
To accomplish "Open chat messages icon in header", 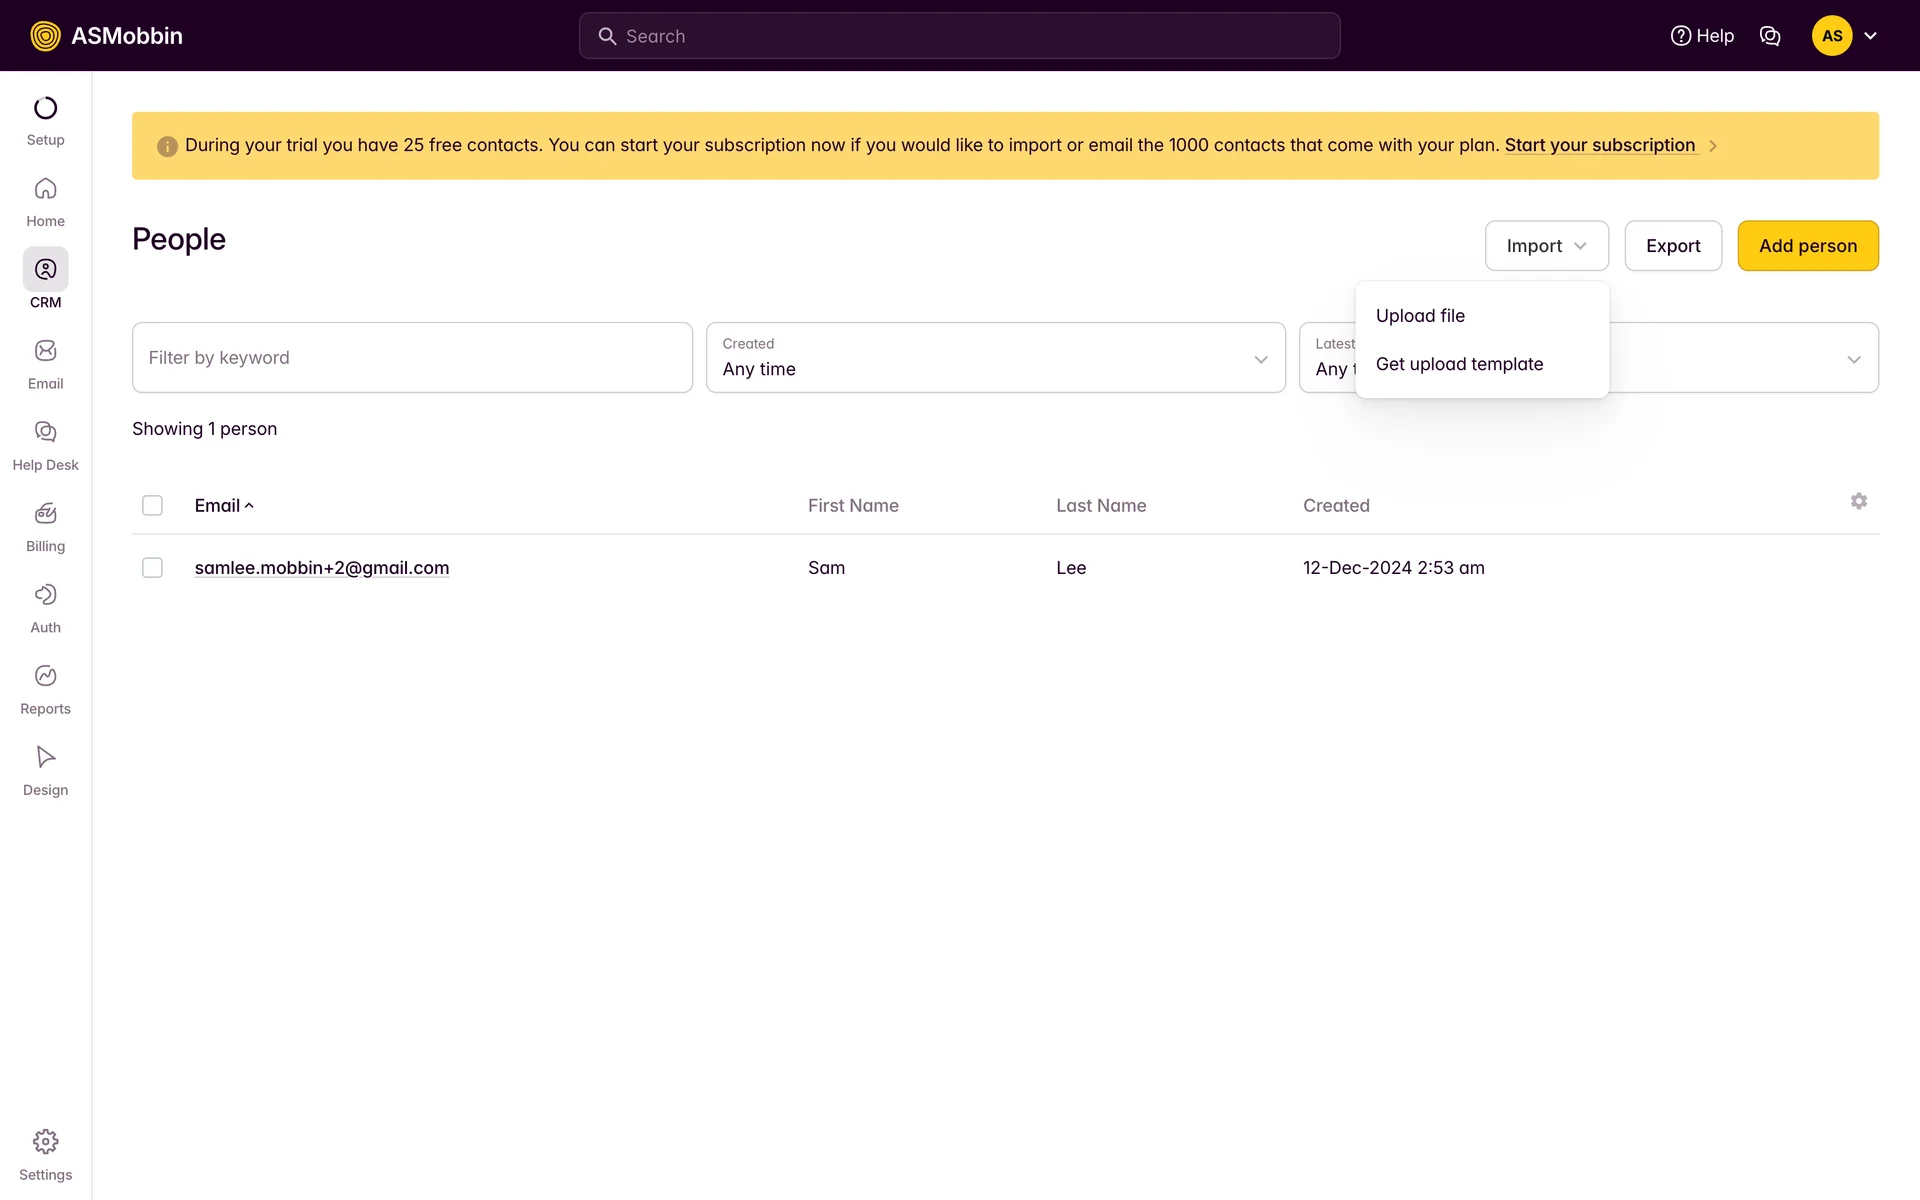I will (1769, 36).
